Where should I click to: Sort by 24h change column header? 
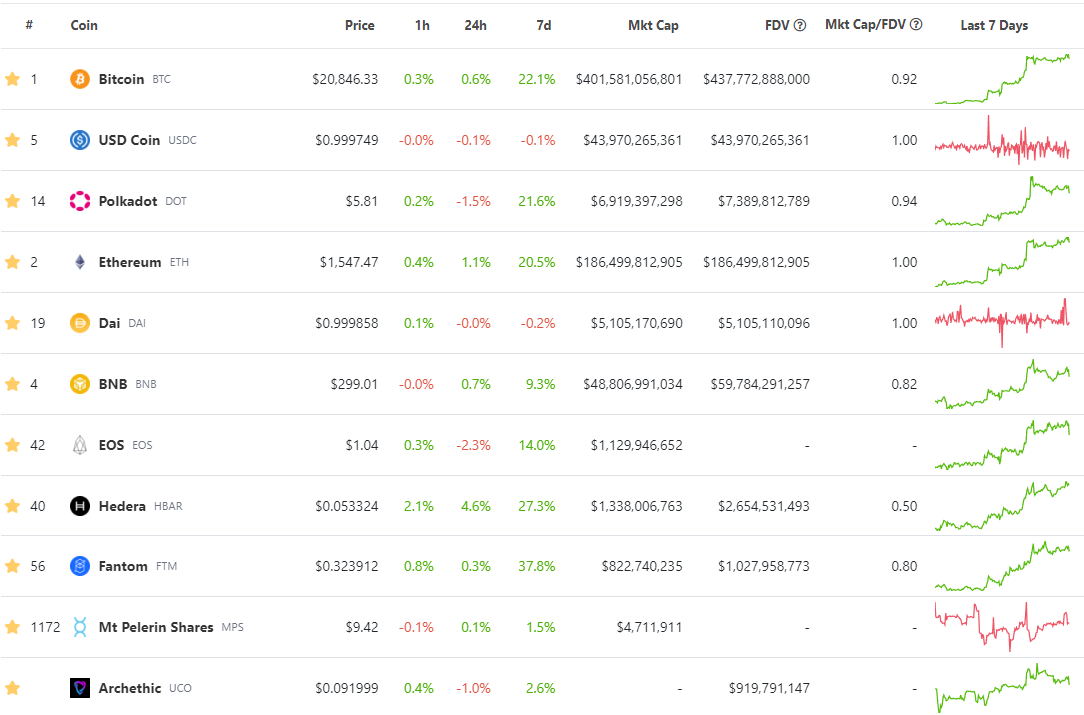476,25
